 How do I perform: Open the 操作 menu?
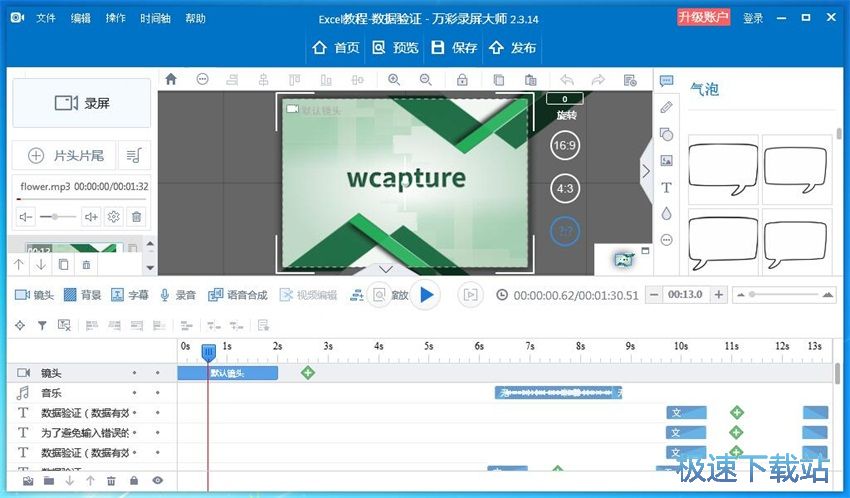[115, 18]
